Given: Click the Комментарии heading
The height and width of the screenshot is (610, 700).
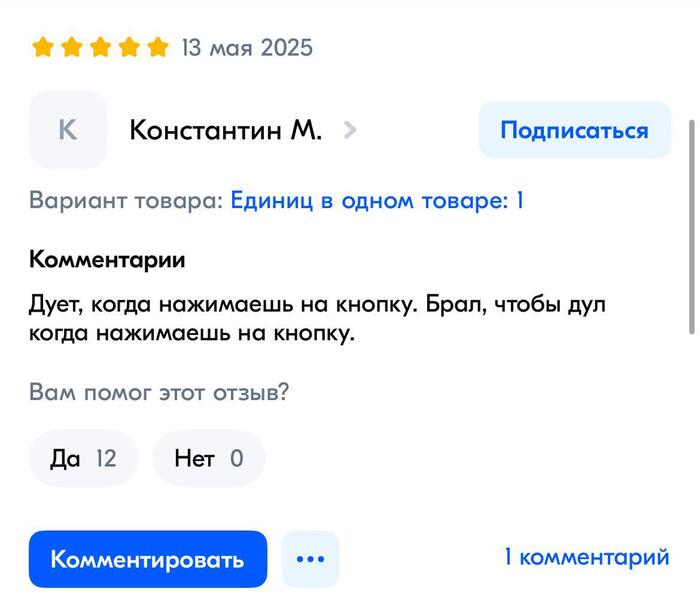Looking at the screenshot, I should point(107,260).
